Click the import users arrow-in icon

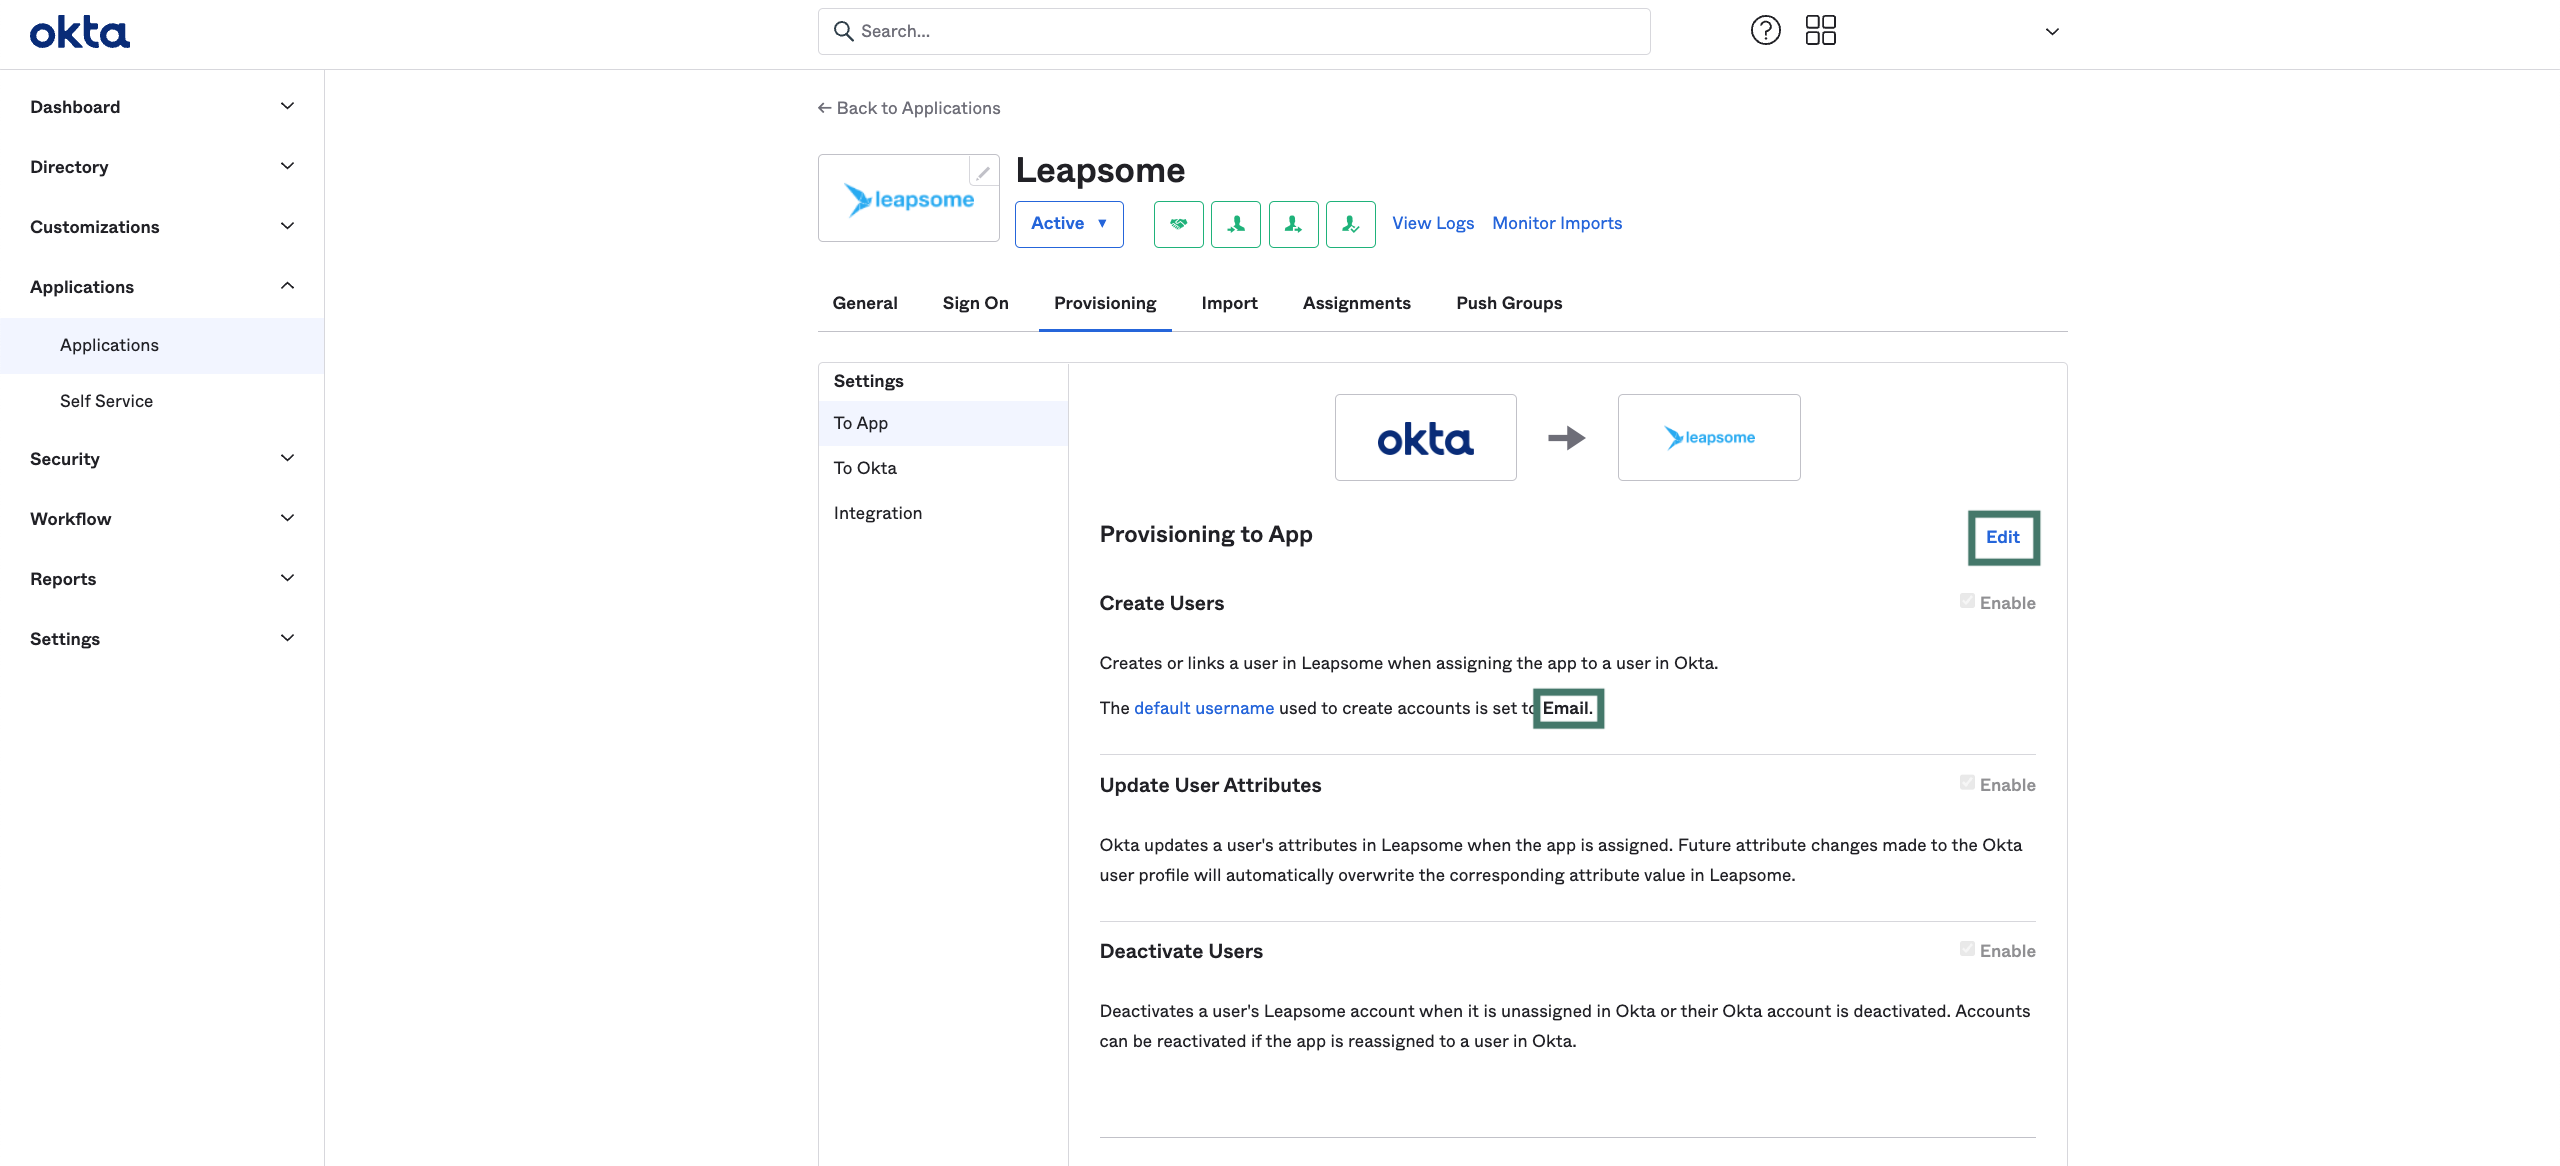click(1236, 224)
